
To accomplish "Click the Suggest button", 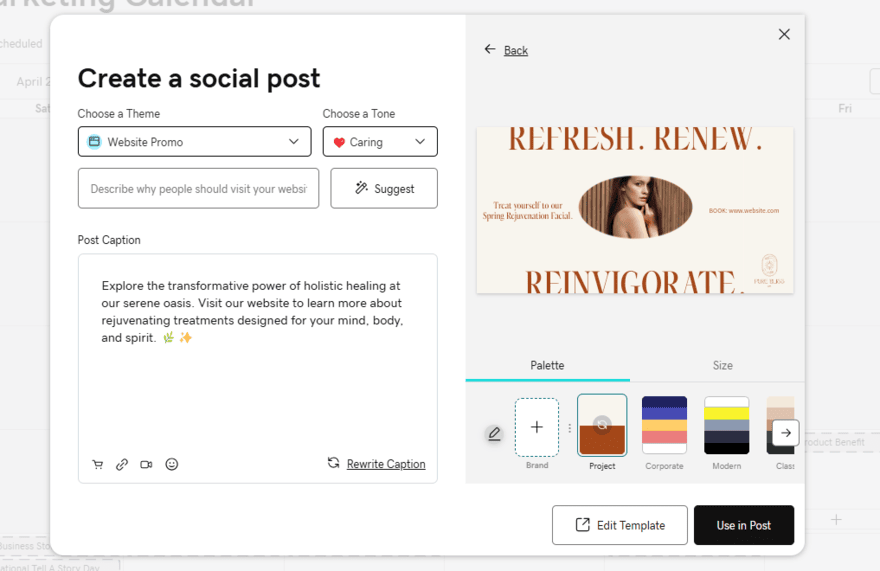I will [x=384, y=189].
